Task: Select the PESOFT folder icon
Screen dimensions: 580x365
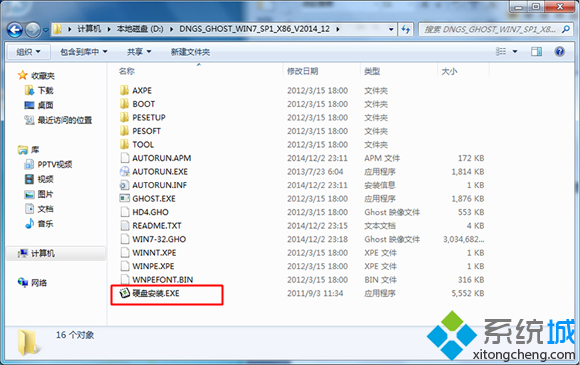Action: pos(125,131)
